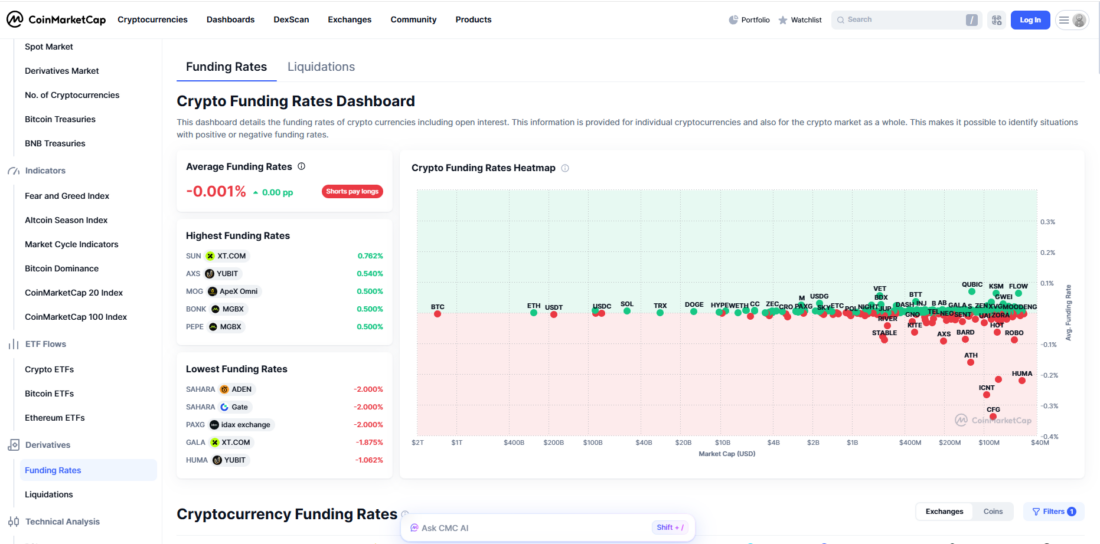Viewport: 1100px width, 544px height.
Task: Click the Technical Analysis candlestick icon
Action: tap(13, 522)
